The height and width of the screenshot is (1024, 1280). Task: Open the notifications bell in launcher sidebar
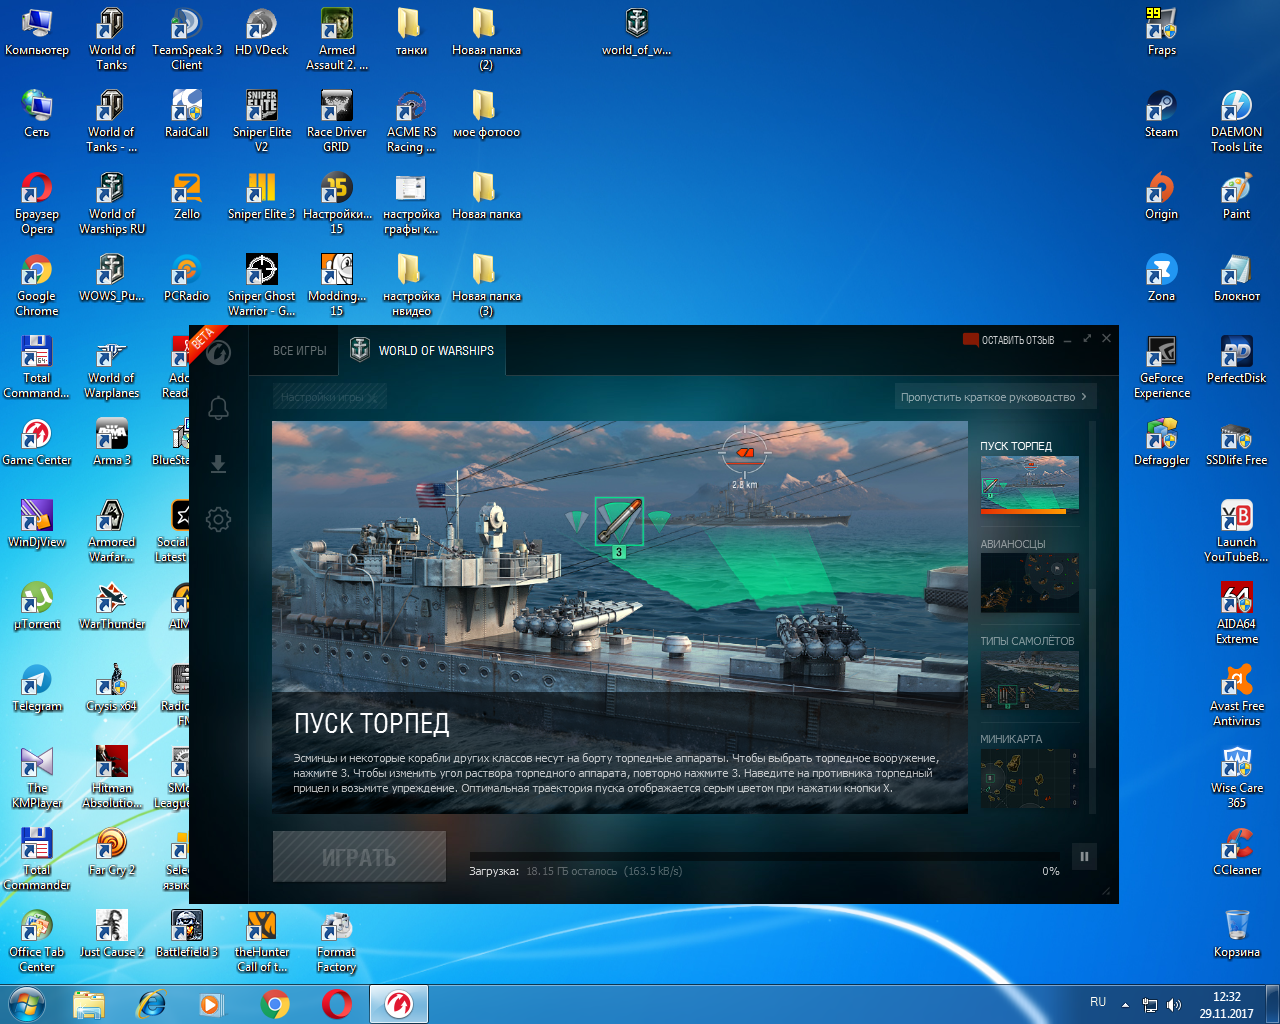(218, 408)
